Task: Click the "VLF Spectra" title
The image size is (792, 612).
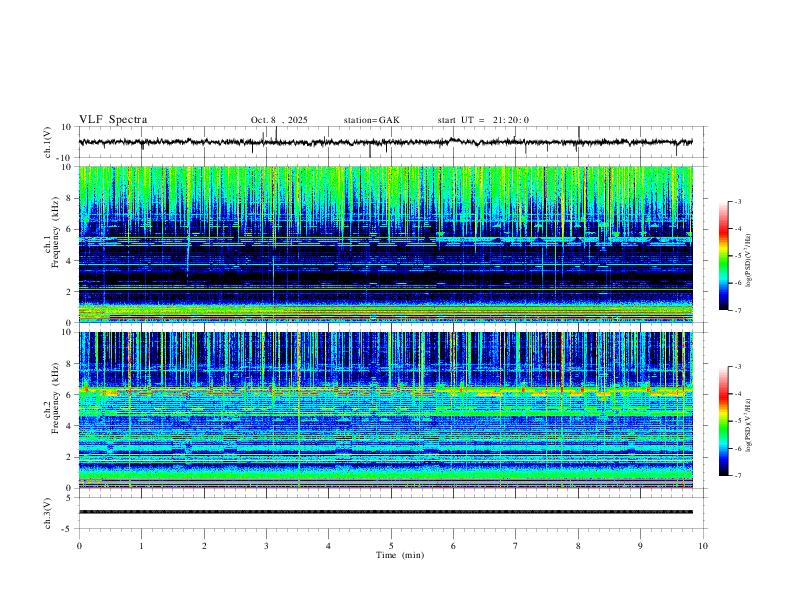Action: [113, 120]
